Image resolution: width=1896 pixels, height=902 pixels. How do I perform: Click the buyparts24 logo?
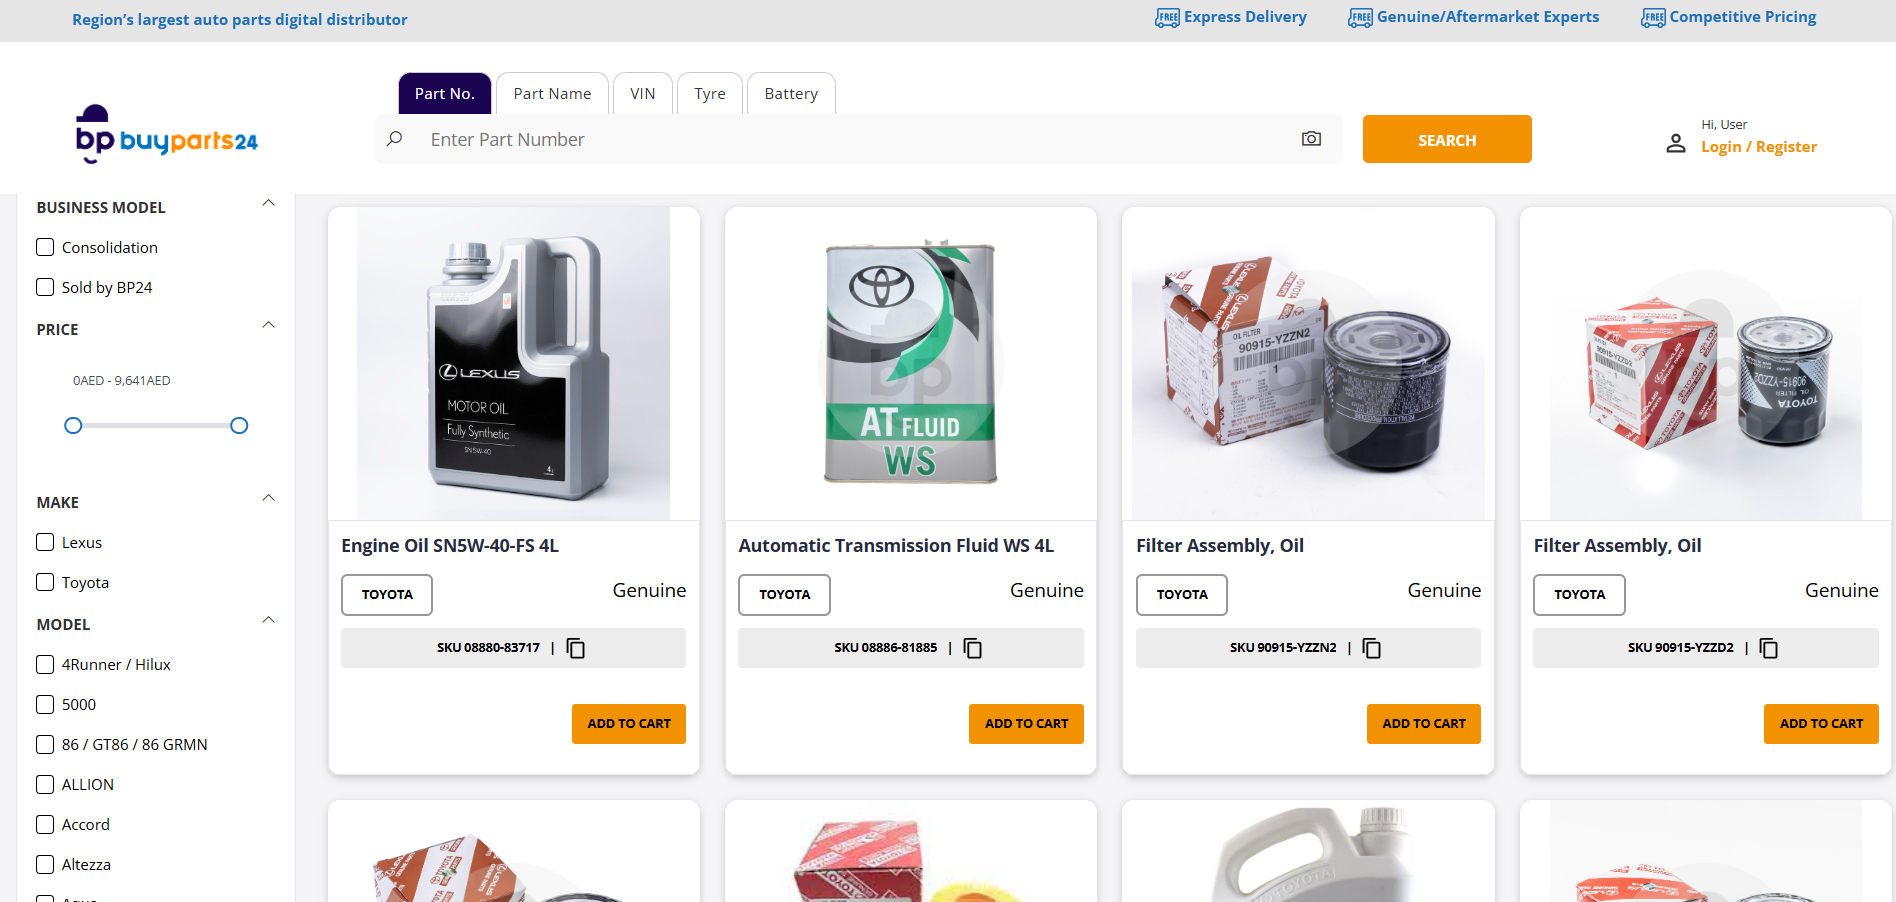tap(167, 135)
